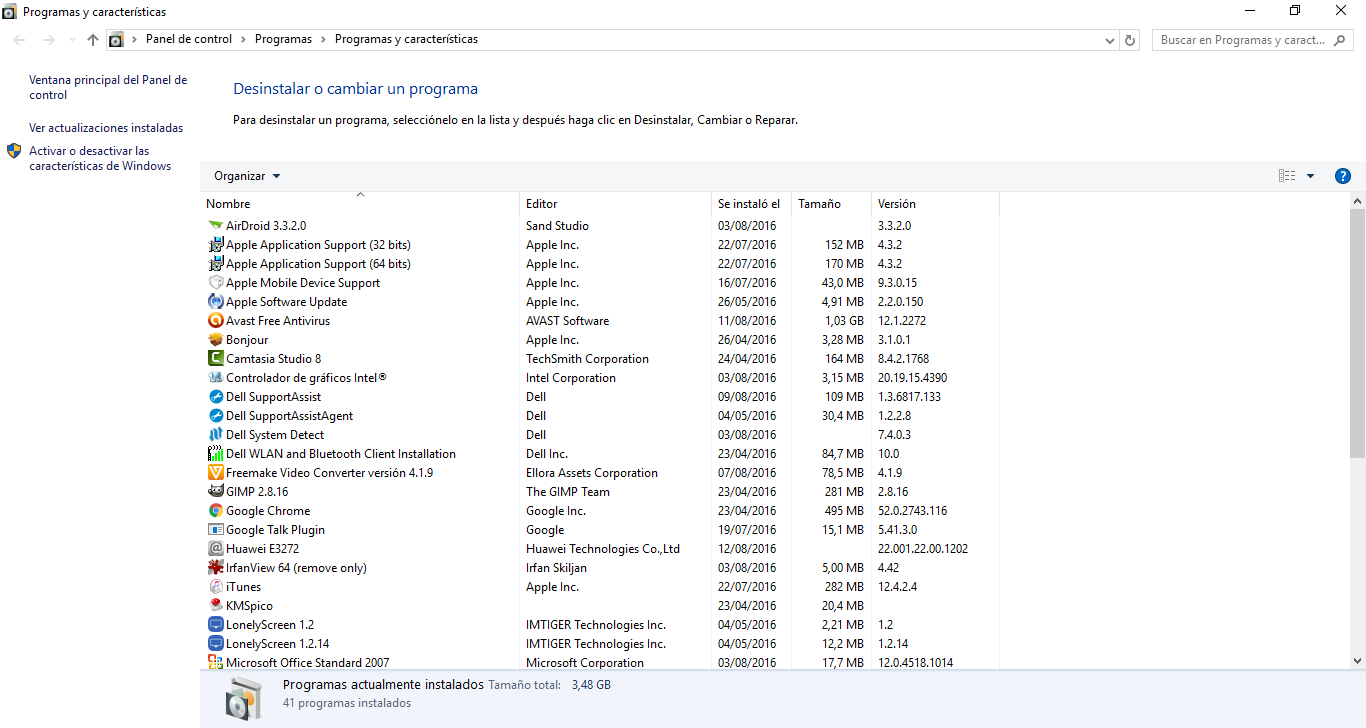Screen dimensions: 1366x728
Task: Select the Dell System Detect icon
Action: point(216,435)
